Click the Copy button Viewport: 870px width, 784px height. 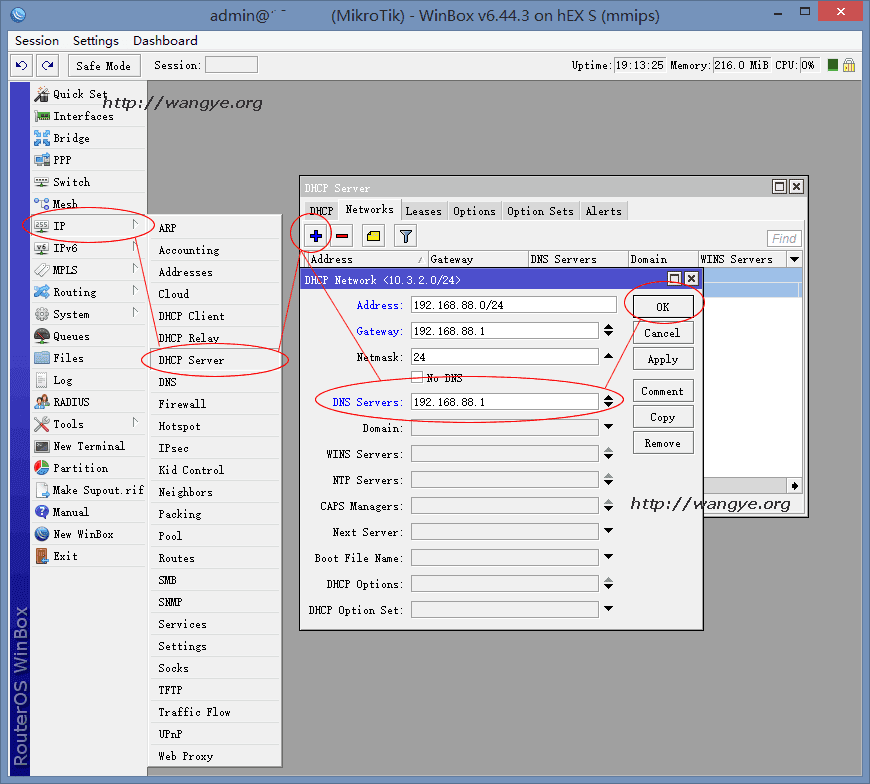click(x=663, y=417)
